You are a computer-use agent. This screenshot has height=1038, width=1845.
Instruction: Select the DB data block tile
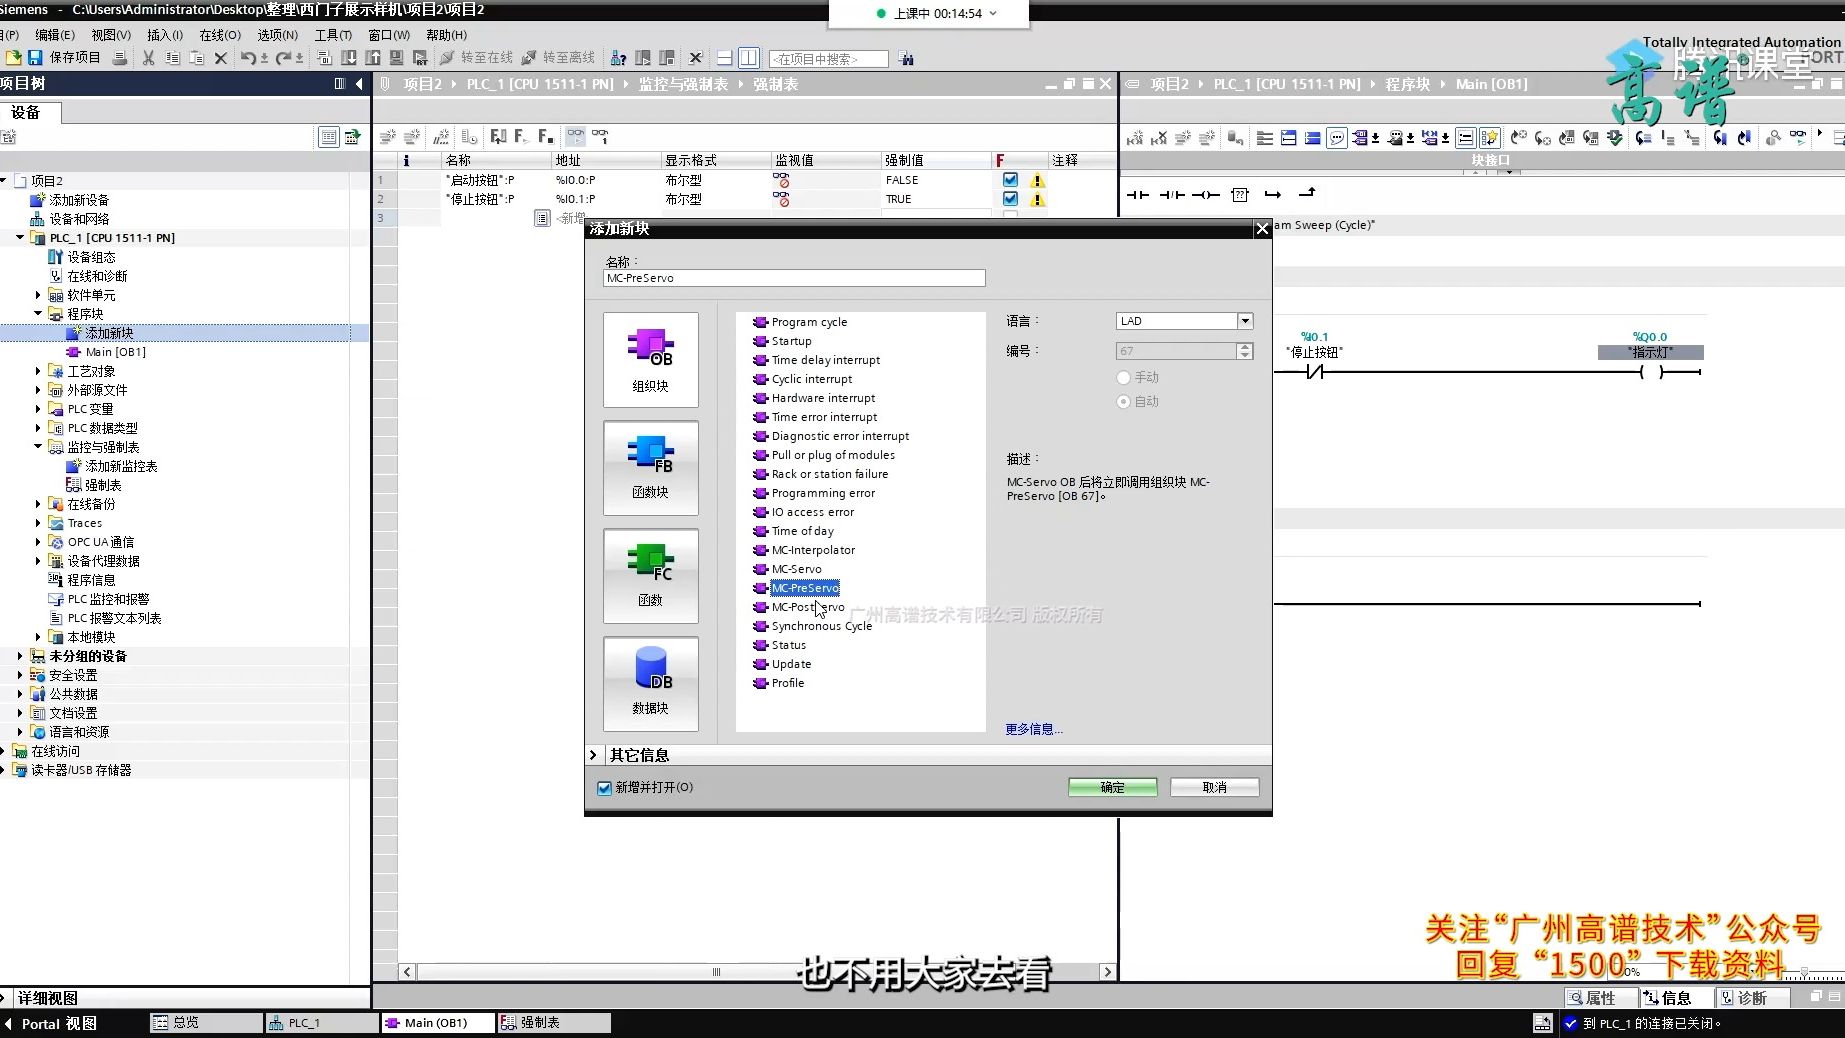click(x=650, y=684)
